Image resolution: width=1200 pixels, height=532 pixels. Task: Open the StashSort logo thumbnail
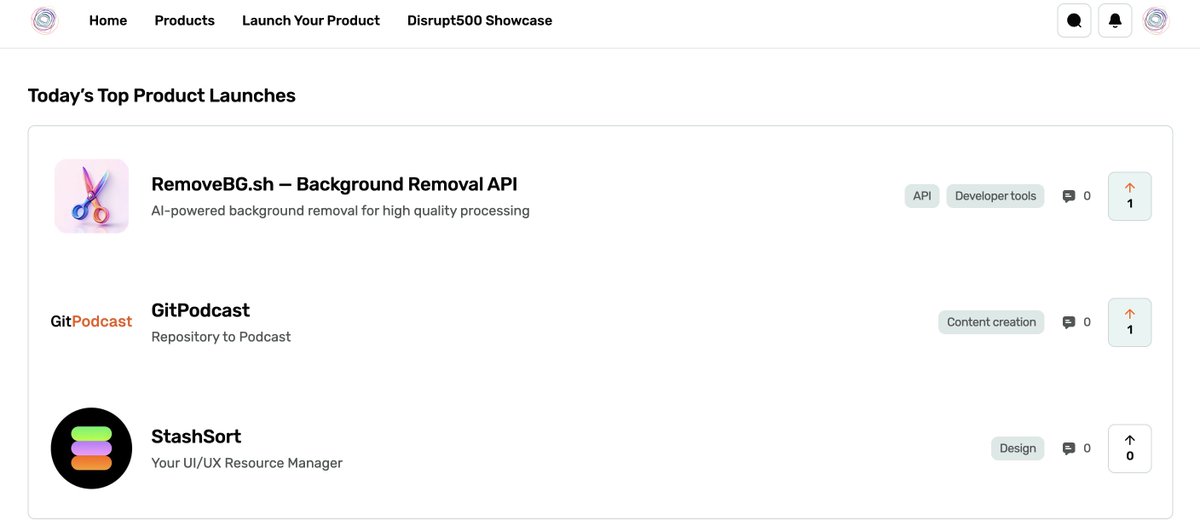pos(91,448)
